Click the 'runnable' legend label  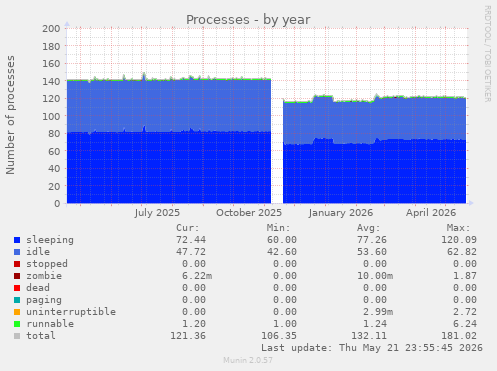[x=50, y=324]
